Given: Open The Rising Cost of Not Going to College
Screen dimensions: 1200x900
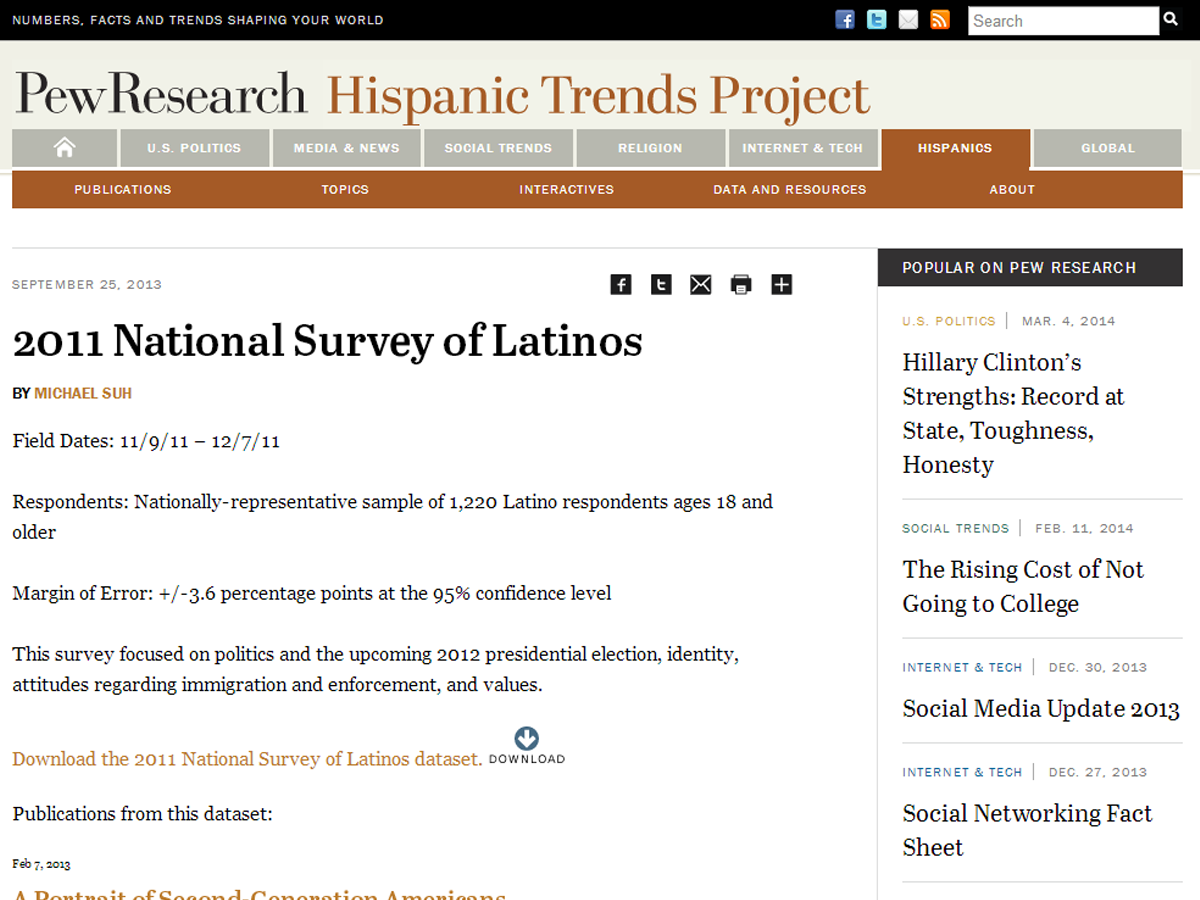Looking at the screenshot, I should [1023, 586].
